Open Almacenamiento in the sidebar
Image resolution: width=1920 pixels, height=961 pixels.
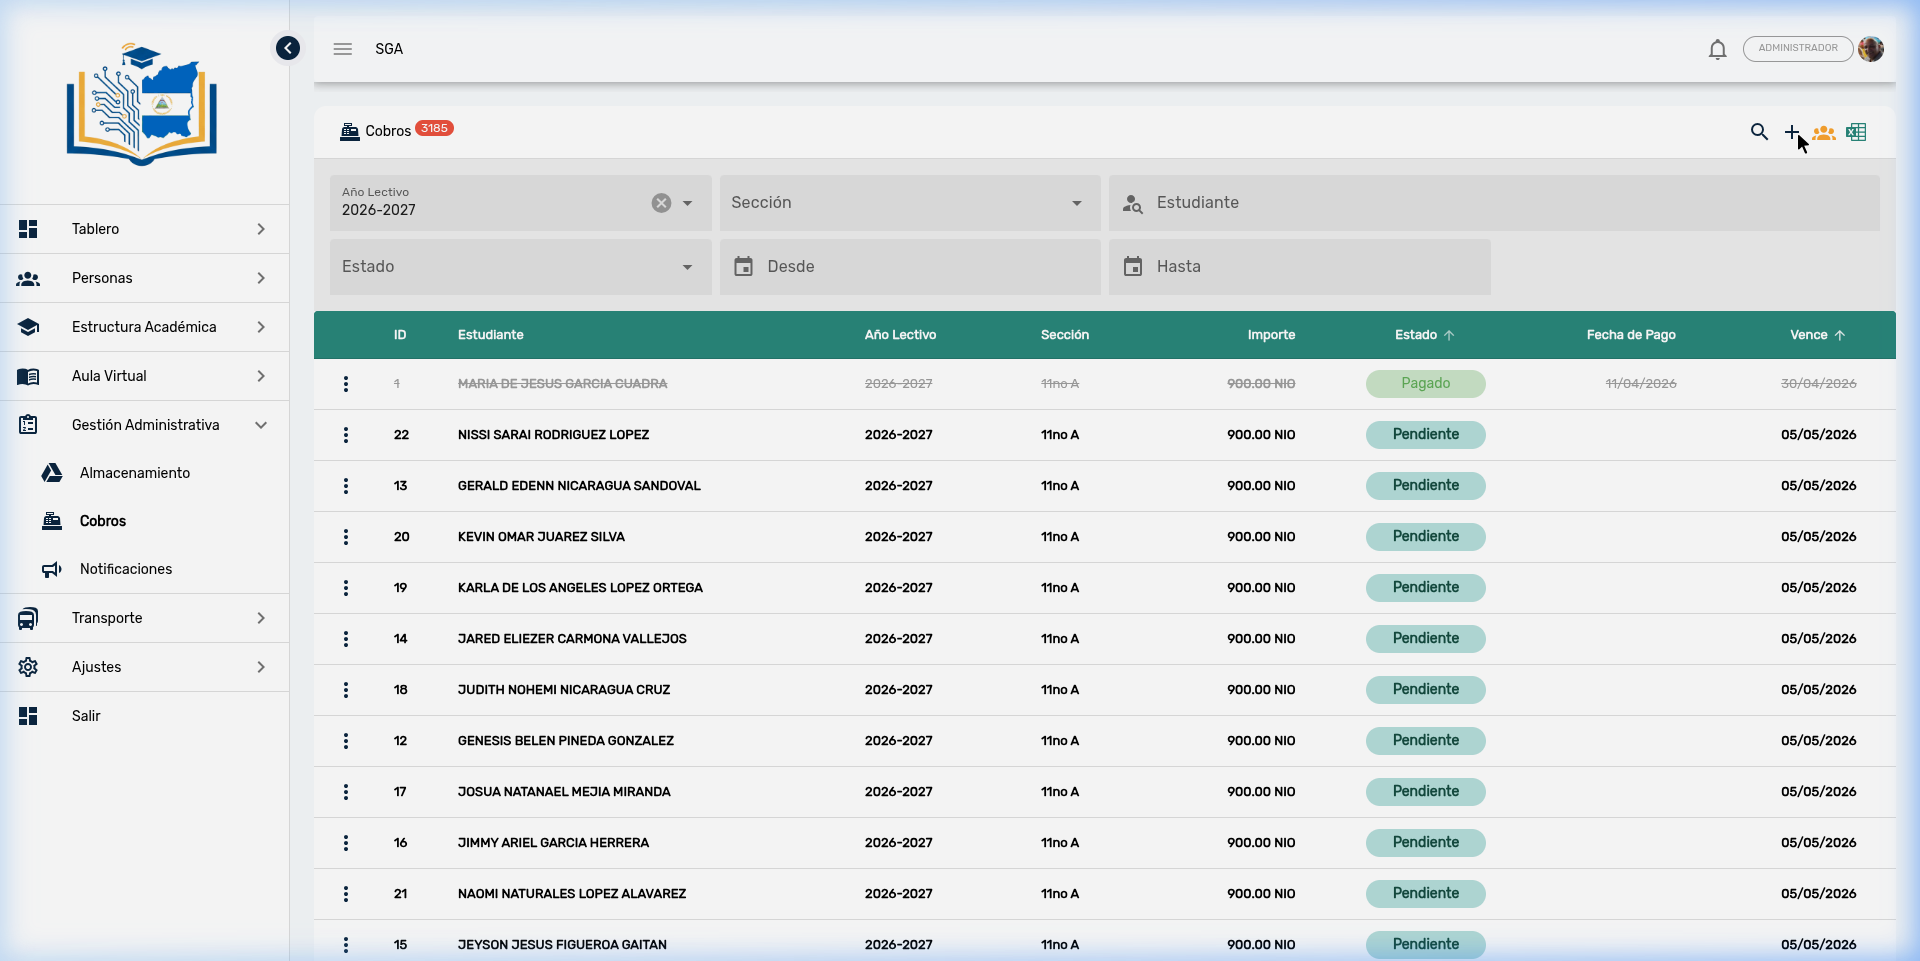135,473
